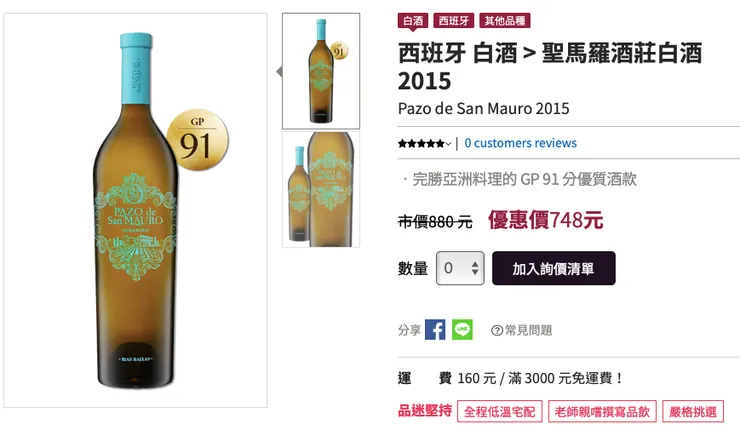Decrease quantity with the down arrow

click(475, 272)
